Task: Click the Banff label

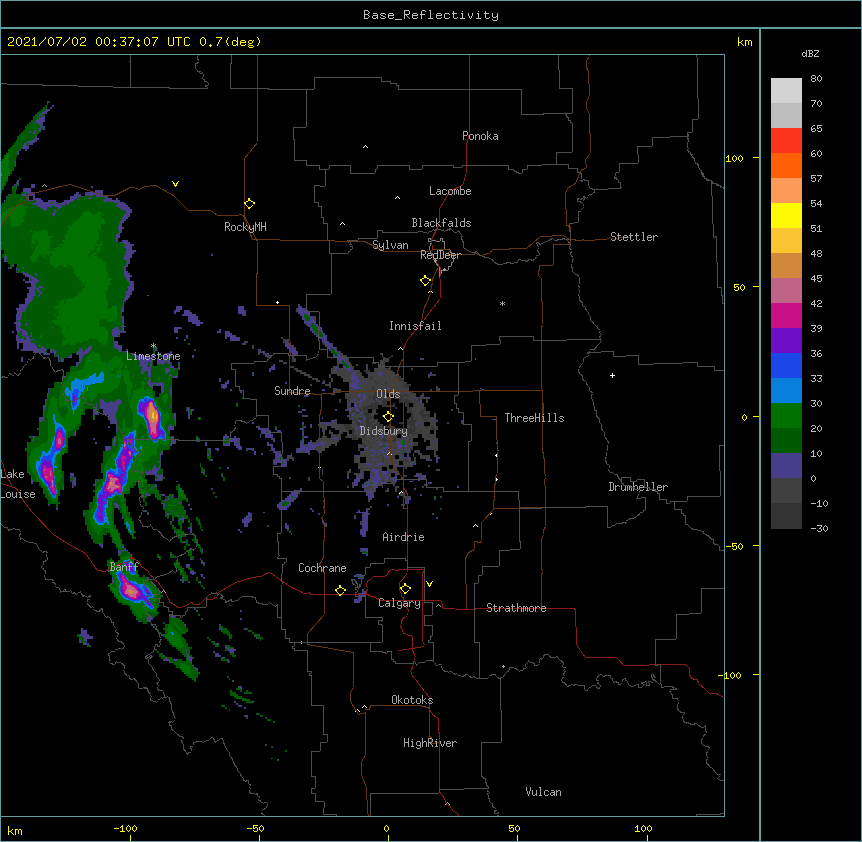Action: pos(124,567)
